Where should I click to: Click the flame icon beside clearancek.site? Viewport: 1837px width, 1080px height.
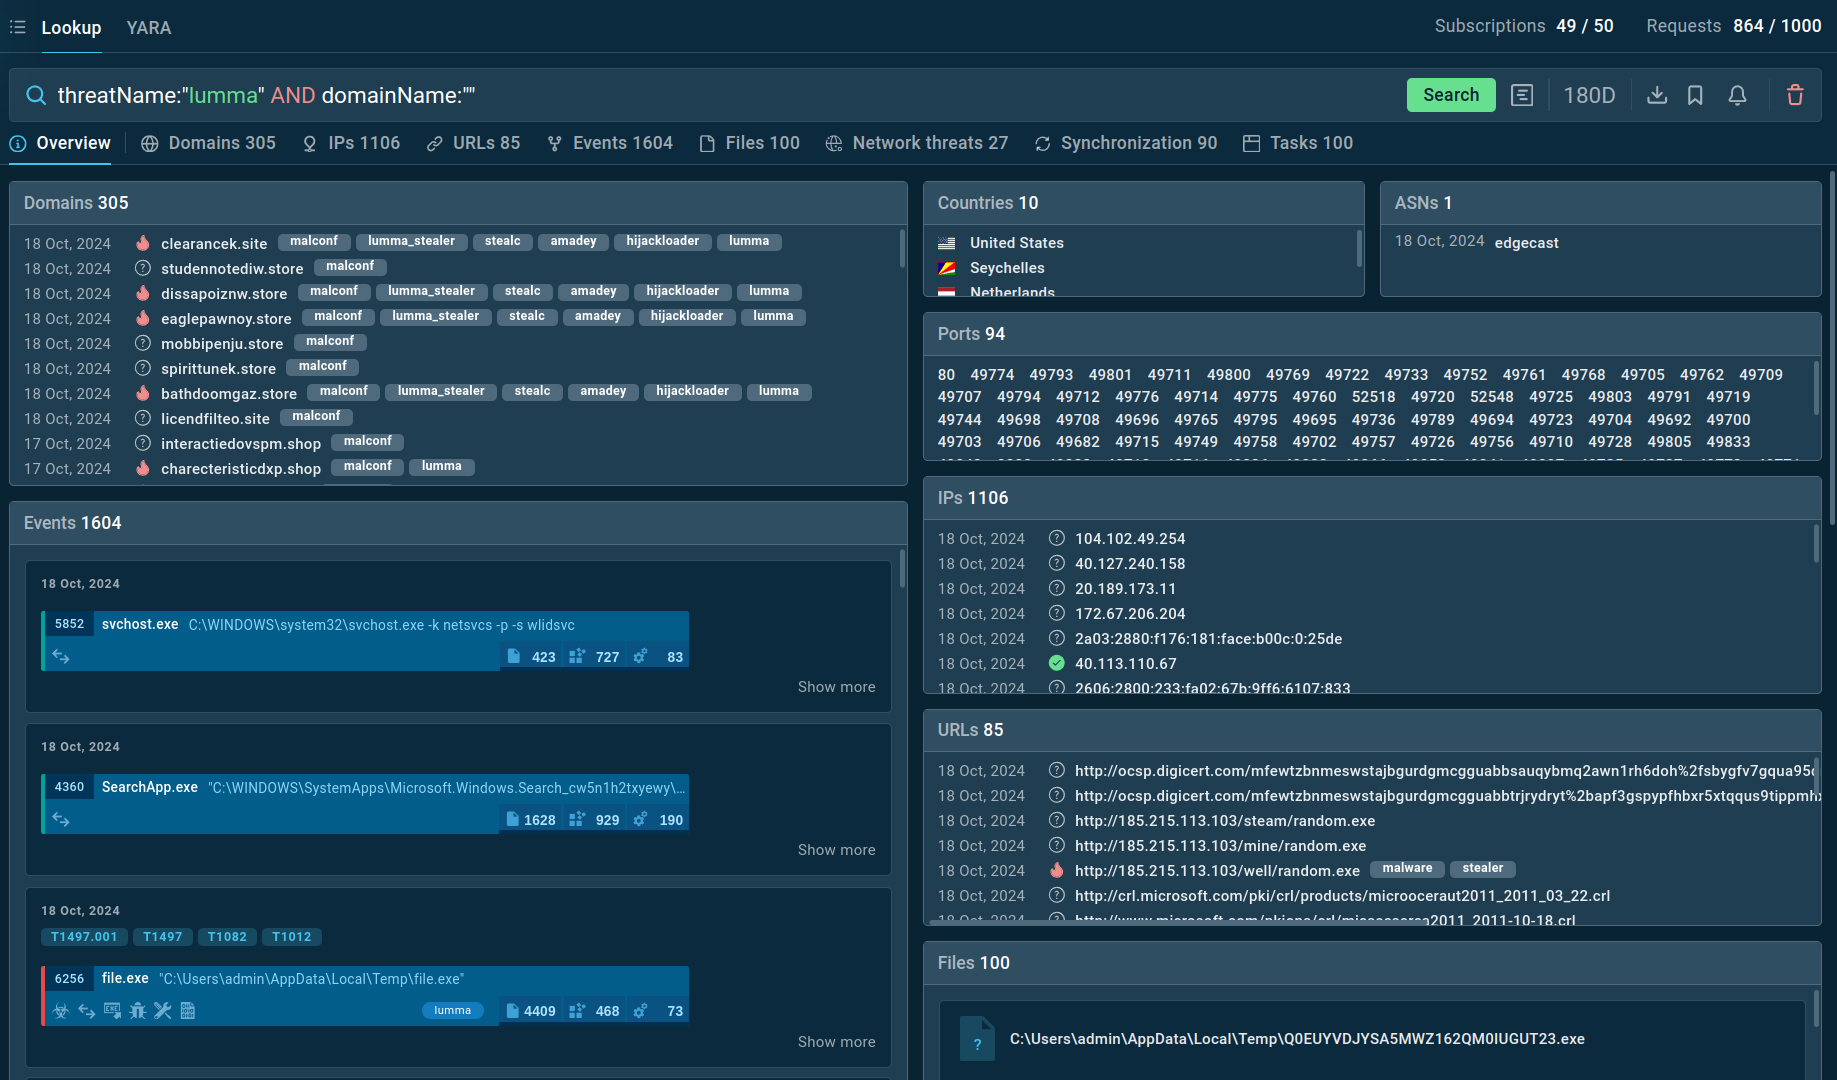click(143, 243)
